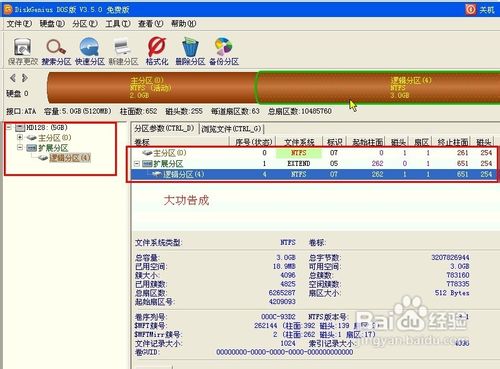Switch to the 分区参数(CTRL_D) tab

(164, 128)
